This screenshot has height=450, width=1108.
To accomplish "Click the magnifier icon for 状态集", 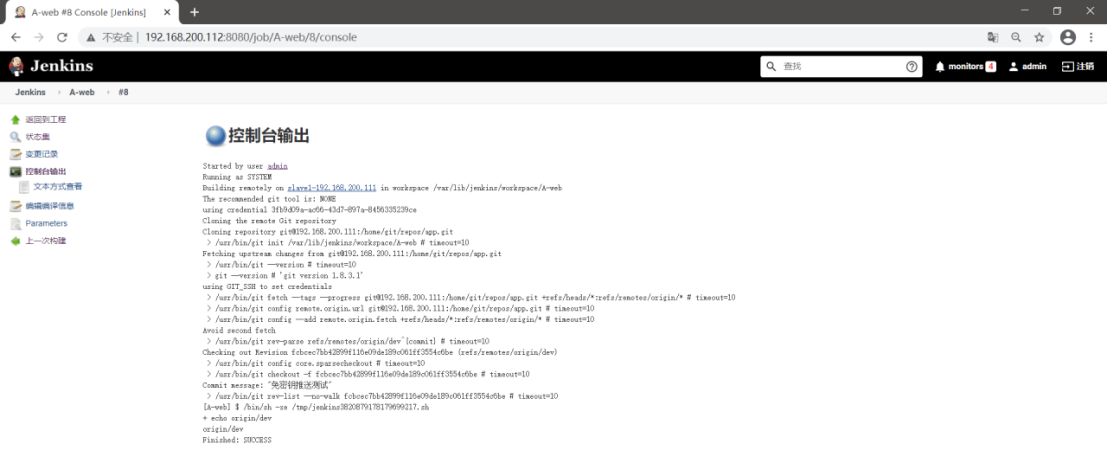I will (x=16, y=137).
